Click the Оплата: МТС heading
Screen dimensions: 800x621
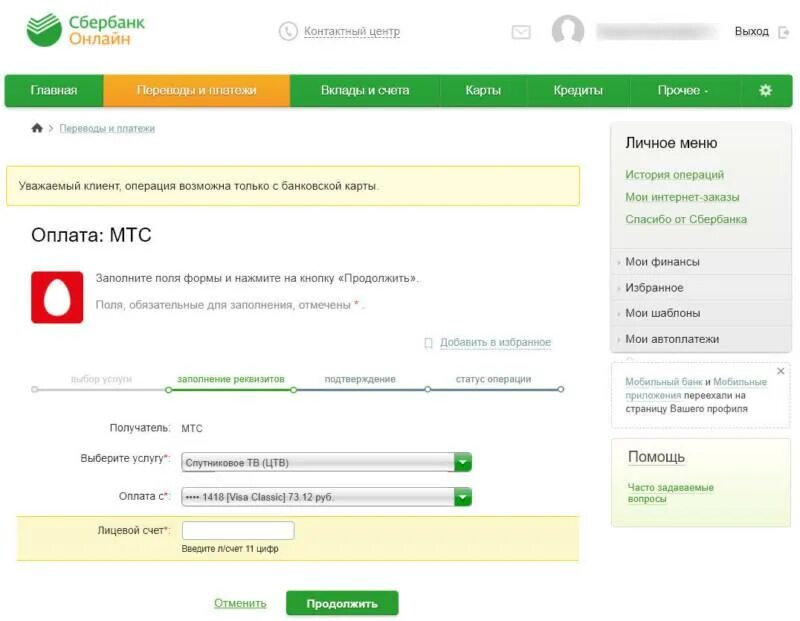pyautogui.click(x=91, y=235)
